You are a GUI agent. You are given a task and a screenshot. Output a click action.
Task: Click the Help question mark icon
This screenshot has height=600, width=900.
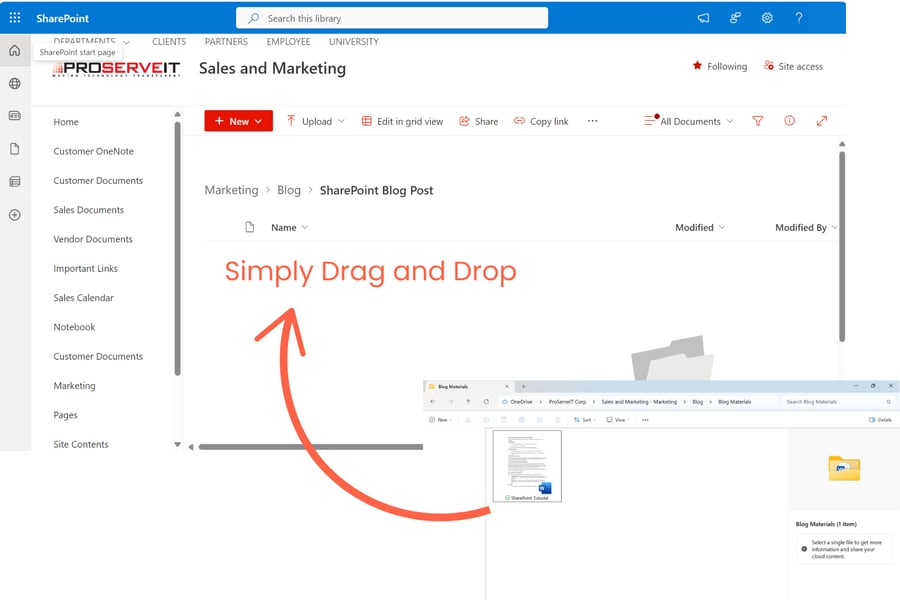click(798, 17)
